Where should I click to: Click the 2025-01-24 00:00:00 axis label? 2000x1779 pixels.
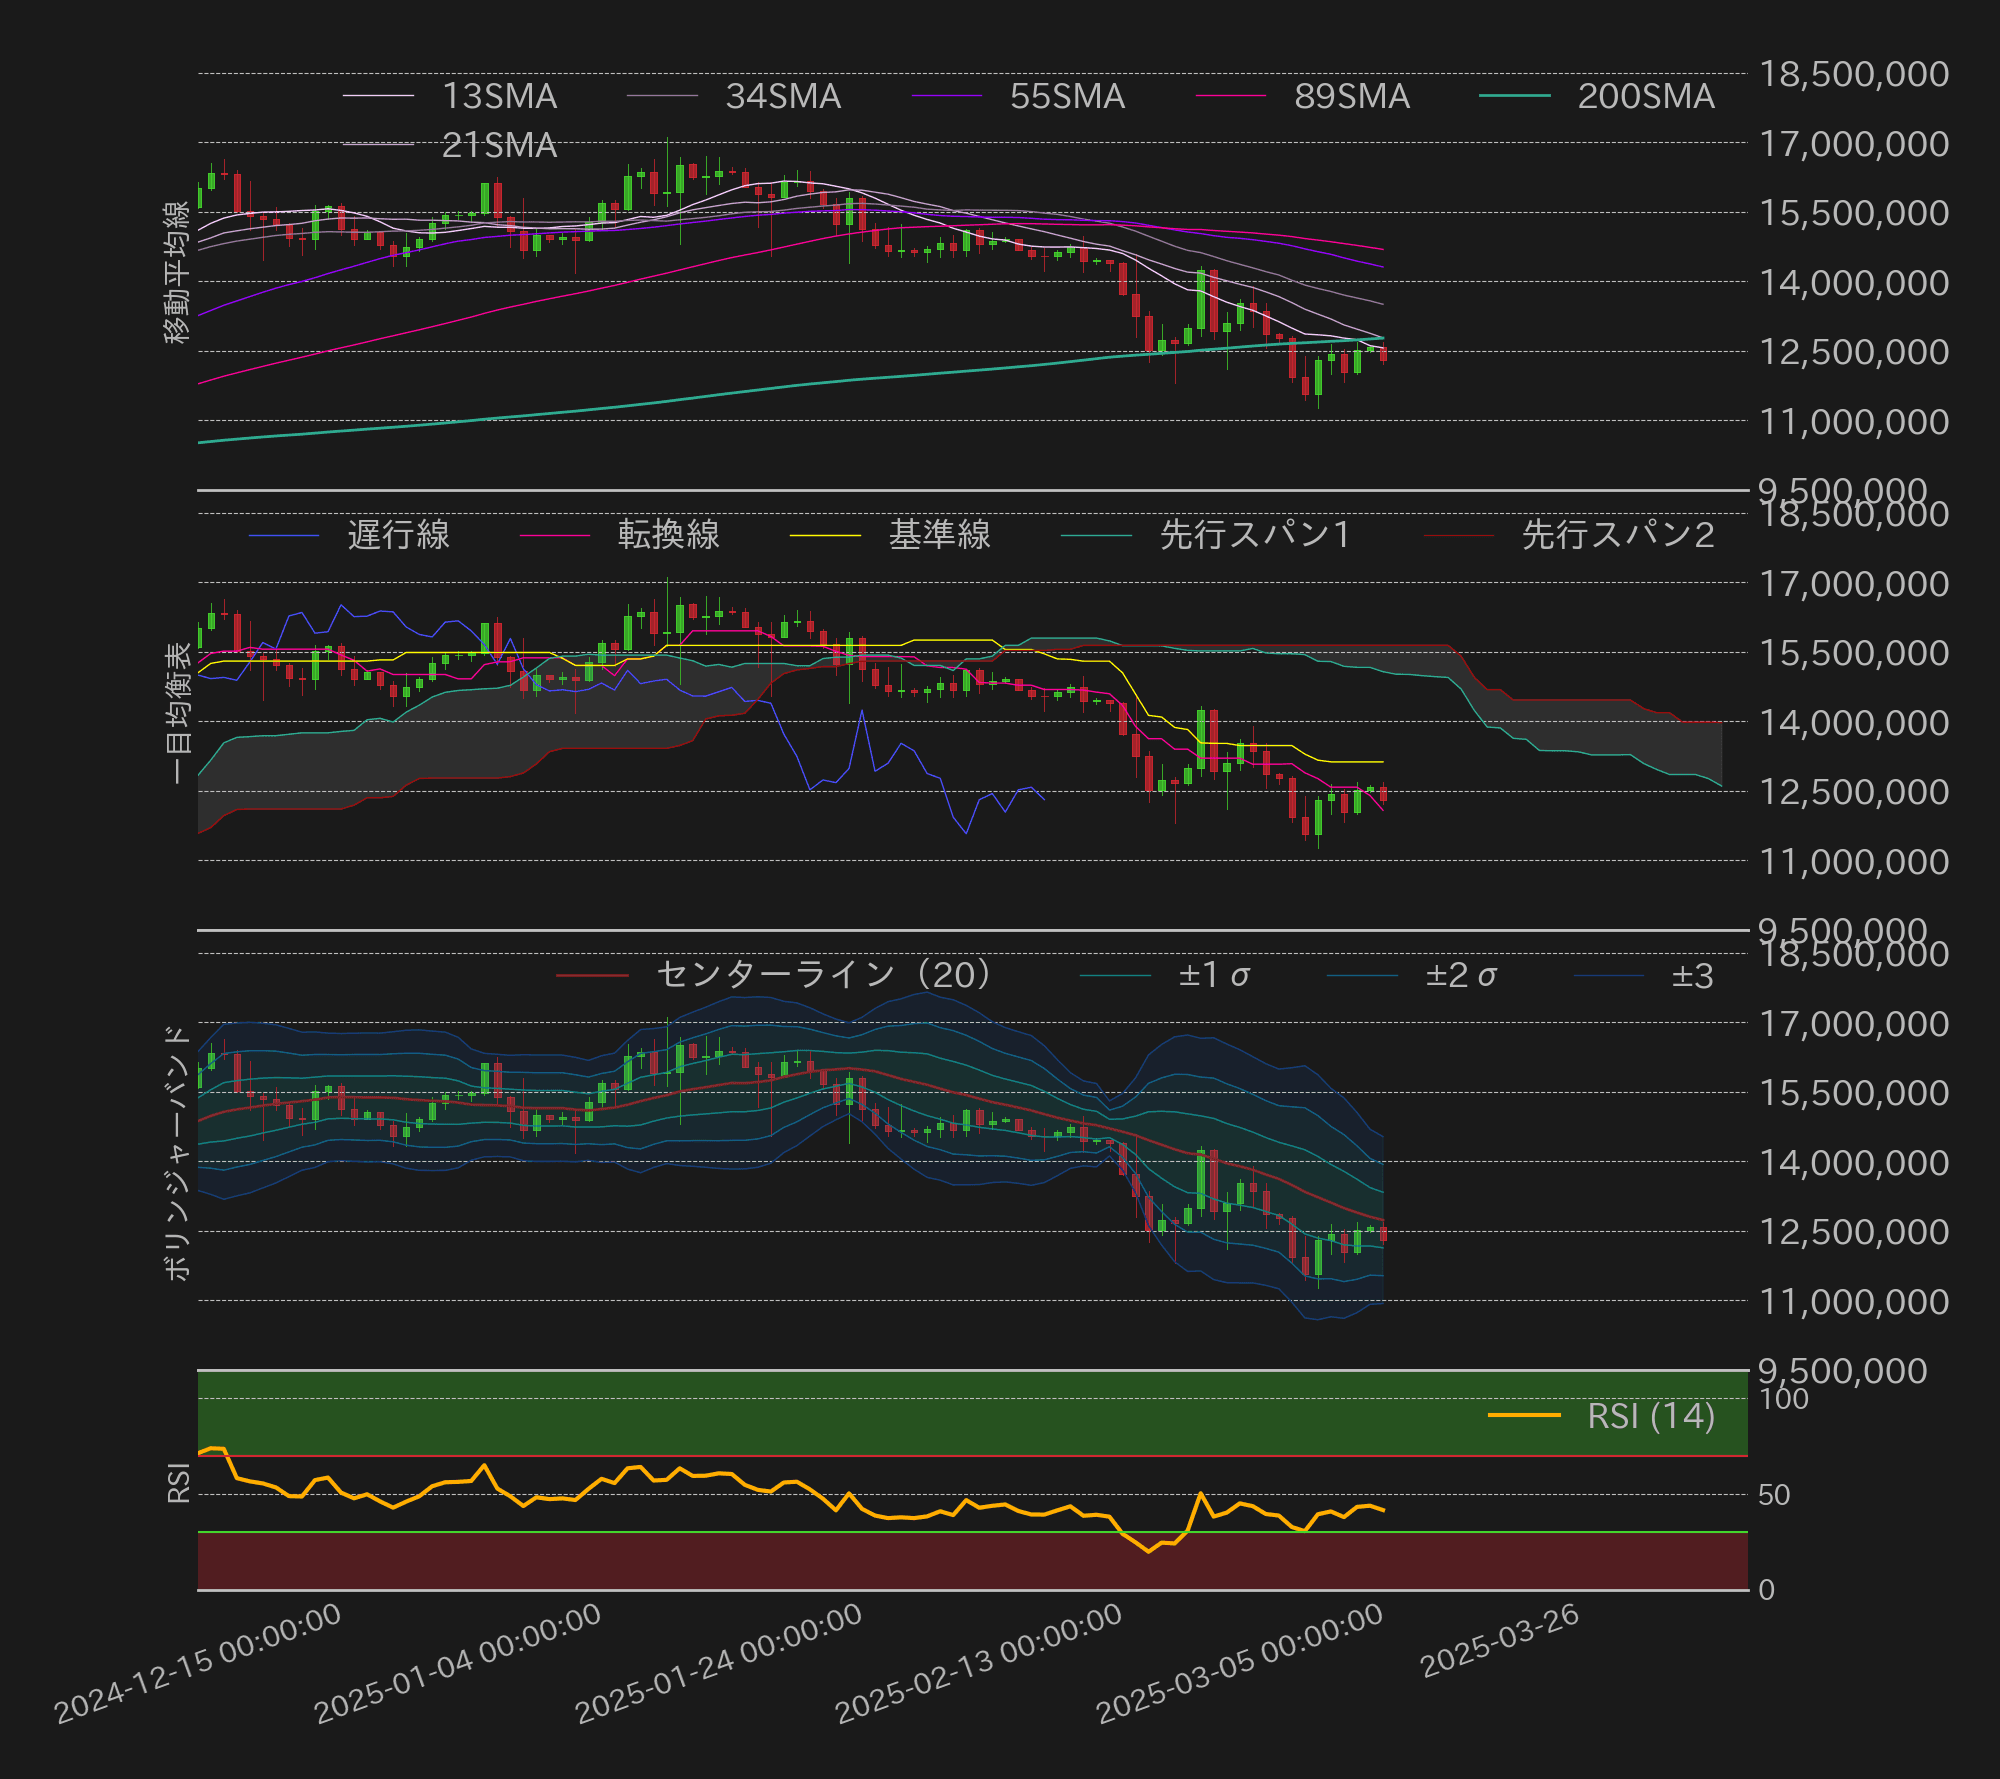point(718,1663)
